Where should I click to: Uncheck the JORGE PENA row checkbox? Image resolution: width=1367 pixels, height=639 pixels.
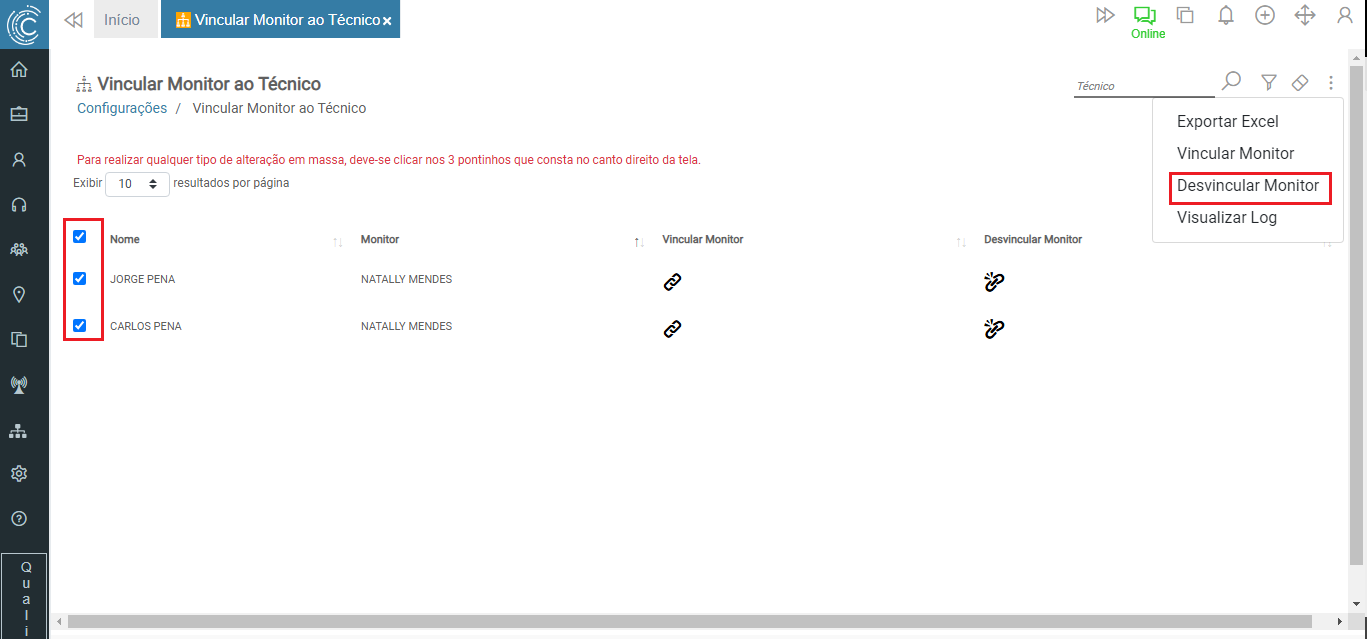click(x=80, y=279)
